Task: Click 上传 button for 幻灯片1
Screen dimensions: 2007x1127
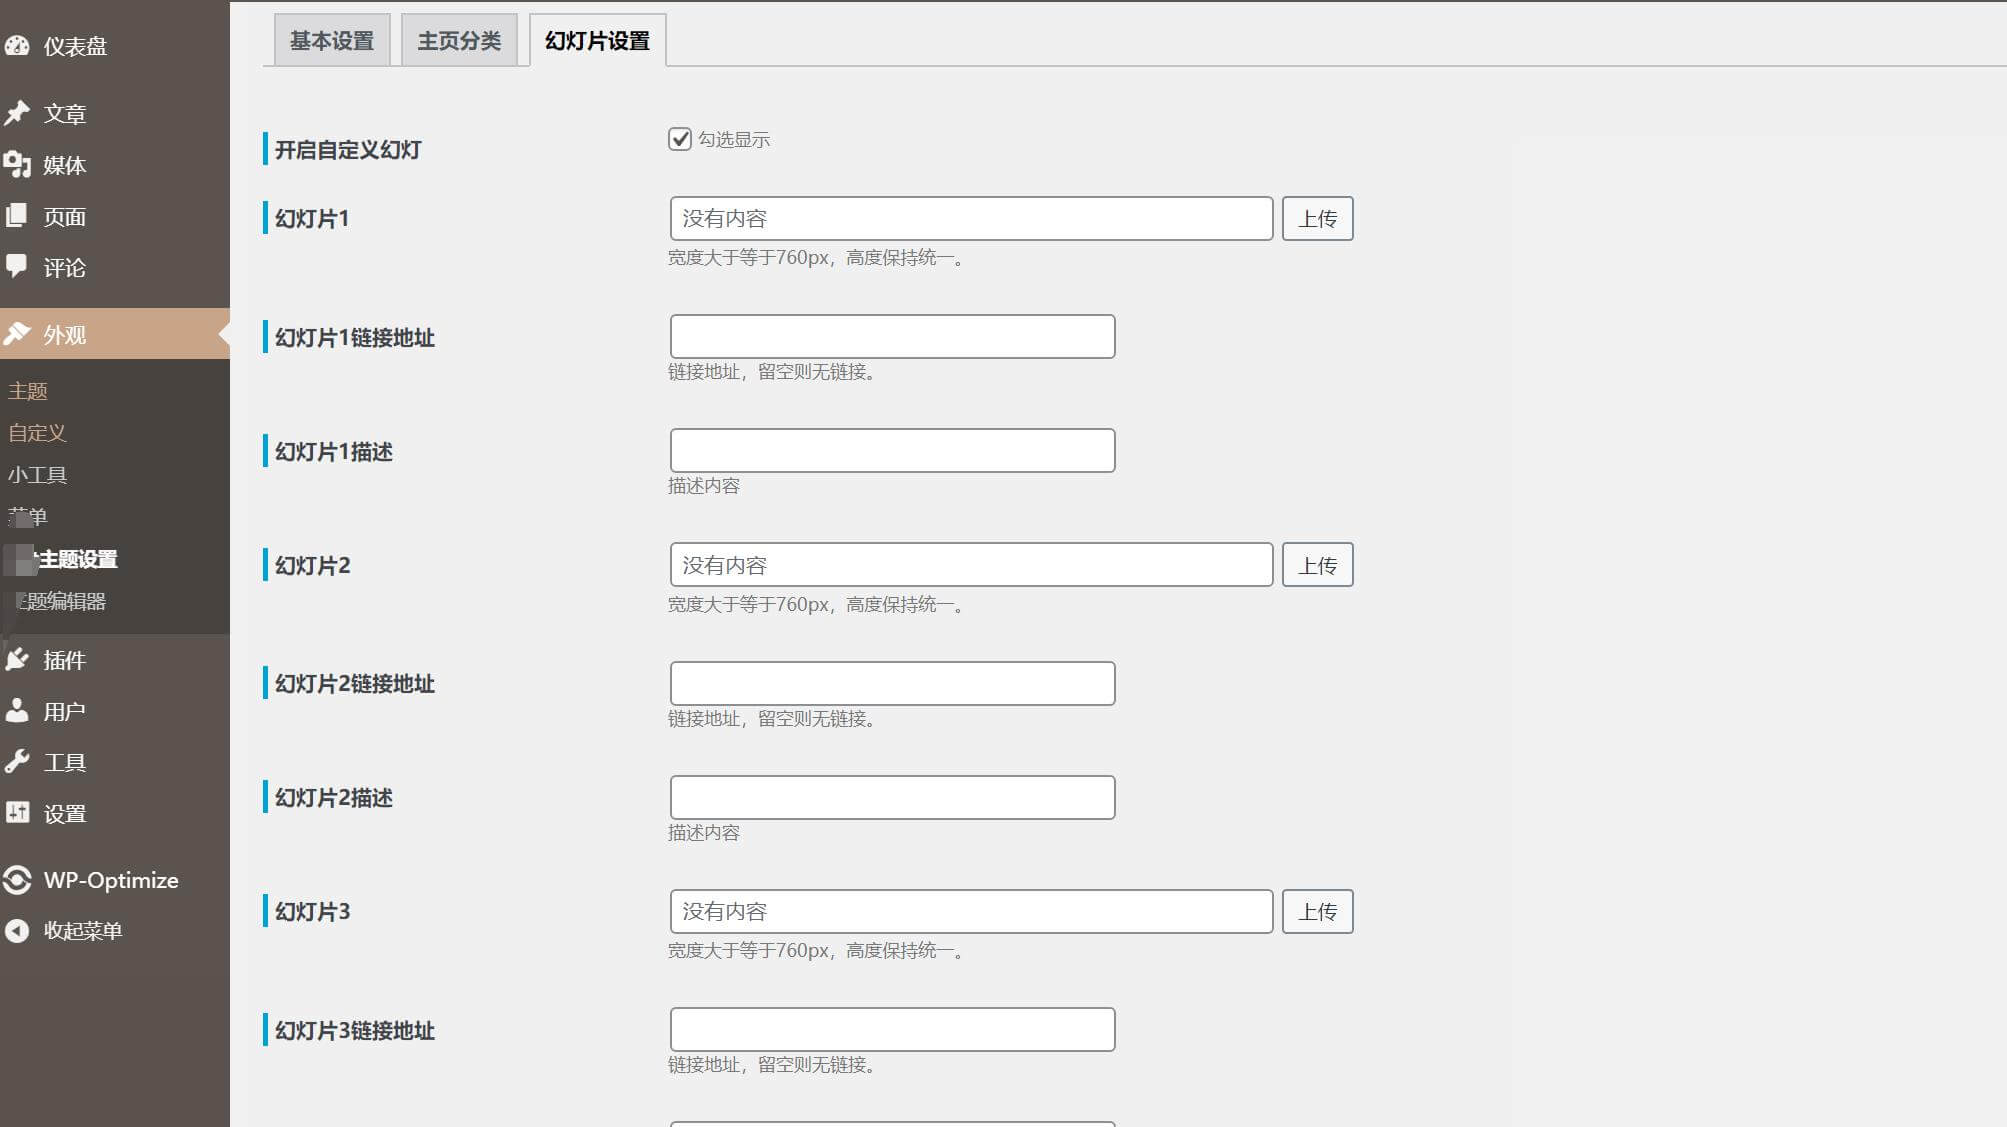Action: click(x=1318, y=218)
